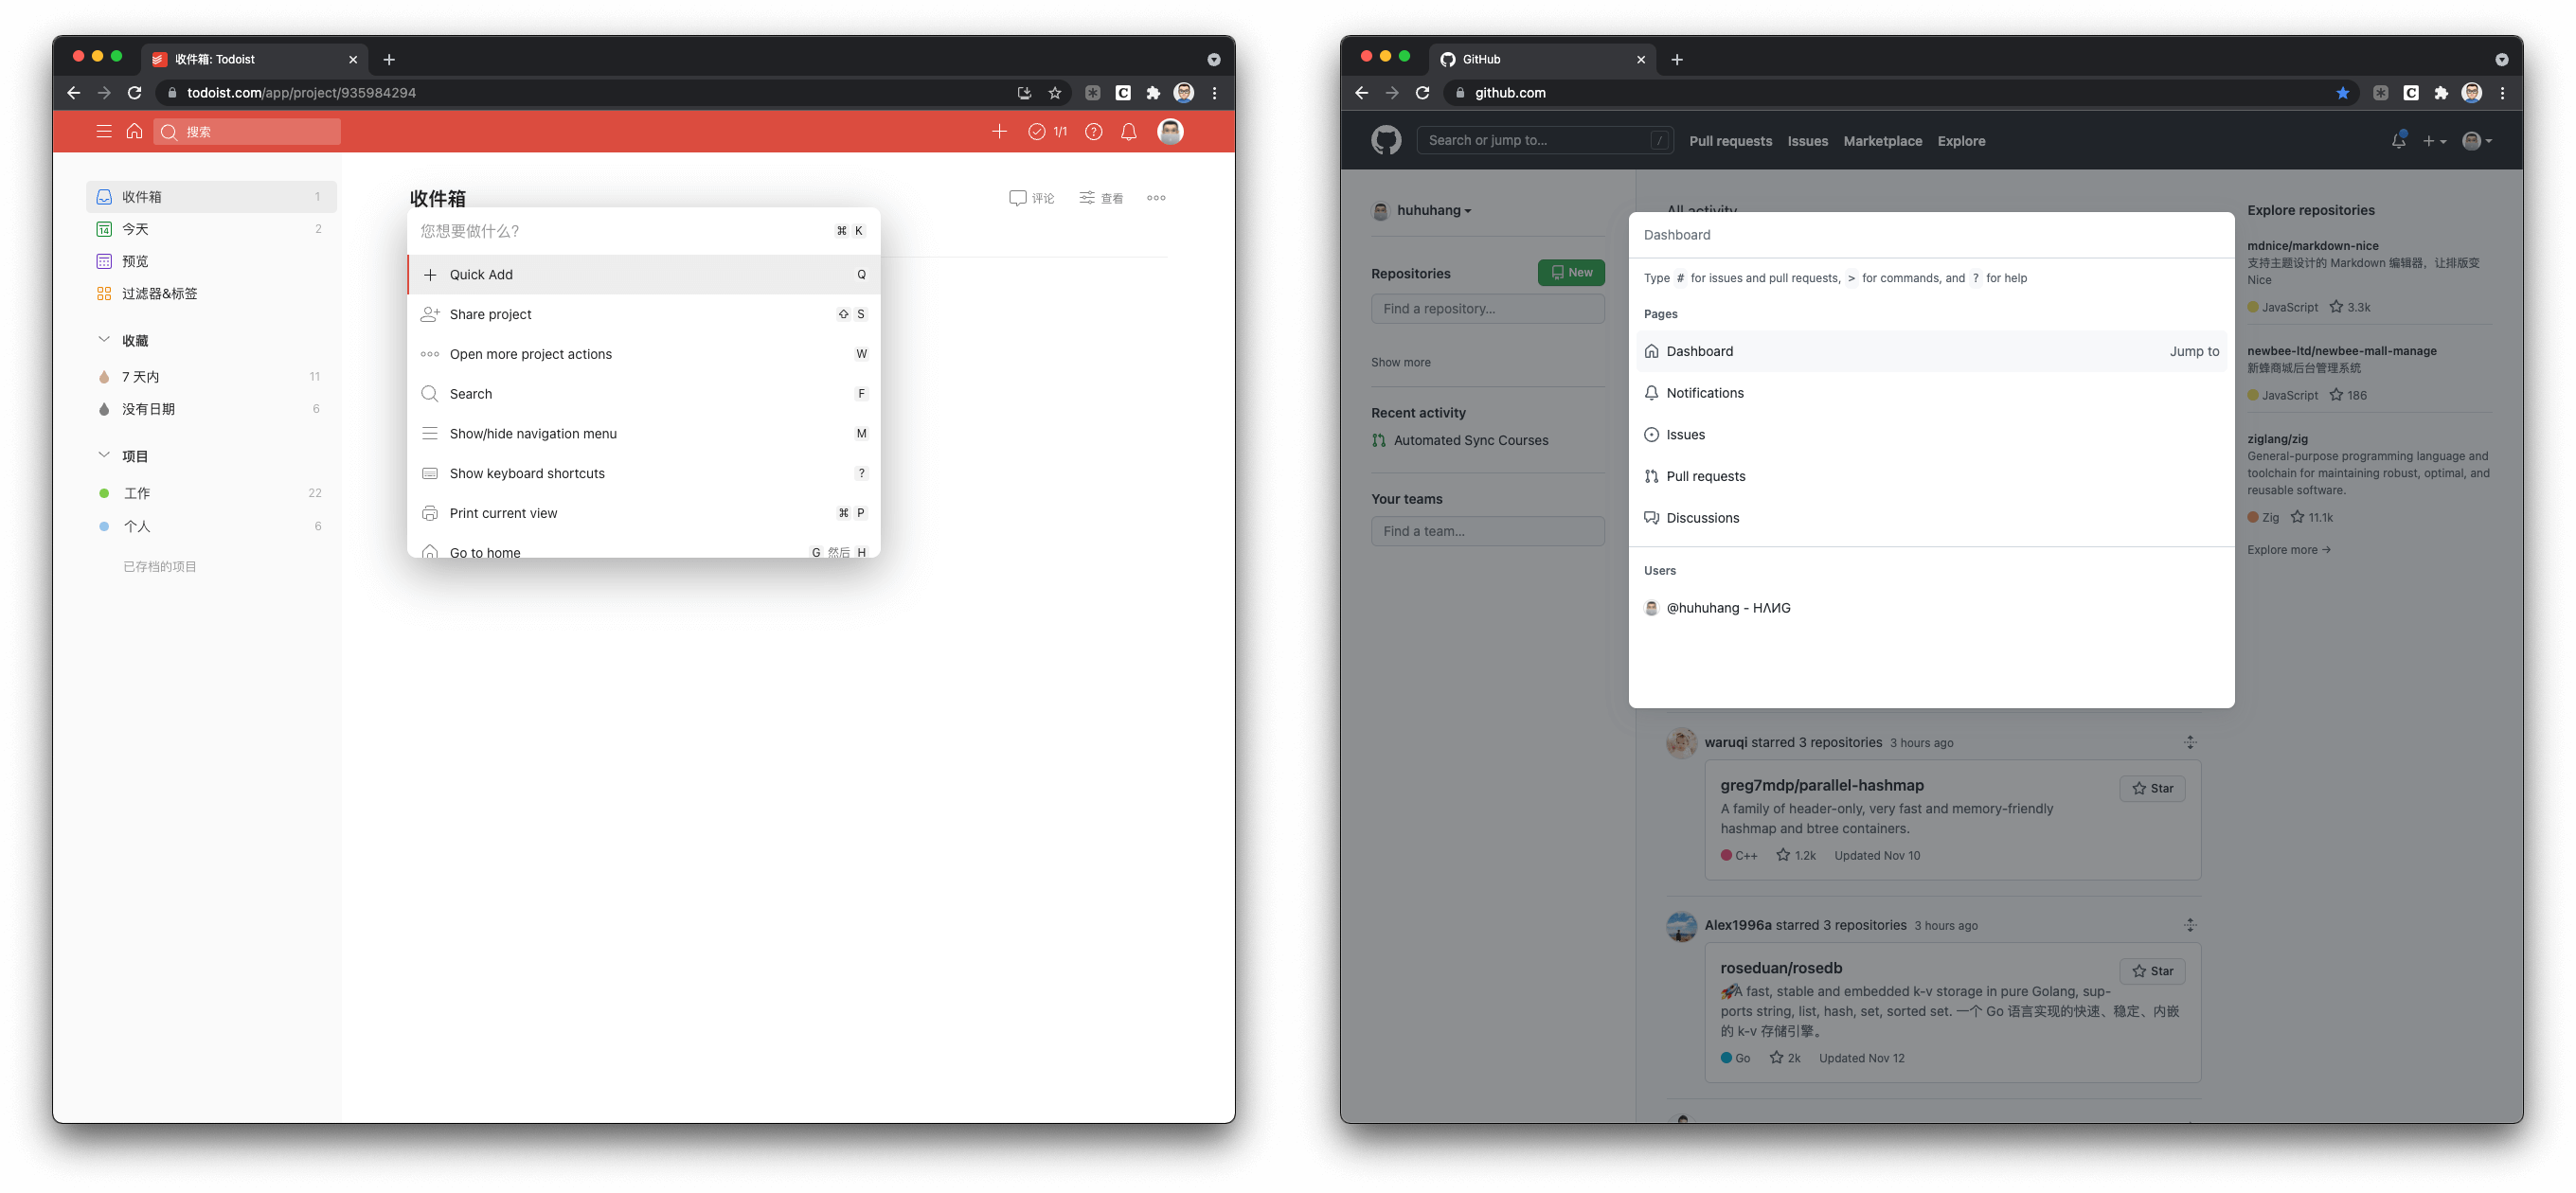Click Todoist notification bell icon
The height and width of the screenshot is (1193, 2576).
tap(1128, 131)
